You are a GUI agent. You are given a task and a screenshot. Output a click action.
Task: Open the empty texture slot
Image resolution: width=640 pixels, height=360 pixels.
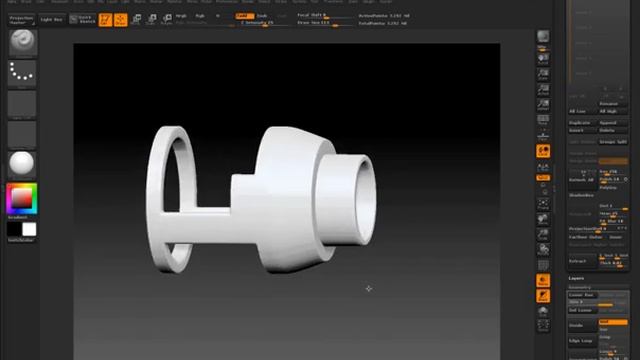click(22, 135)
